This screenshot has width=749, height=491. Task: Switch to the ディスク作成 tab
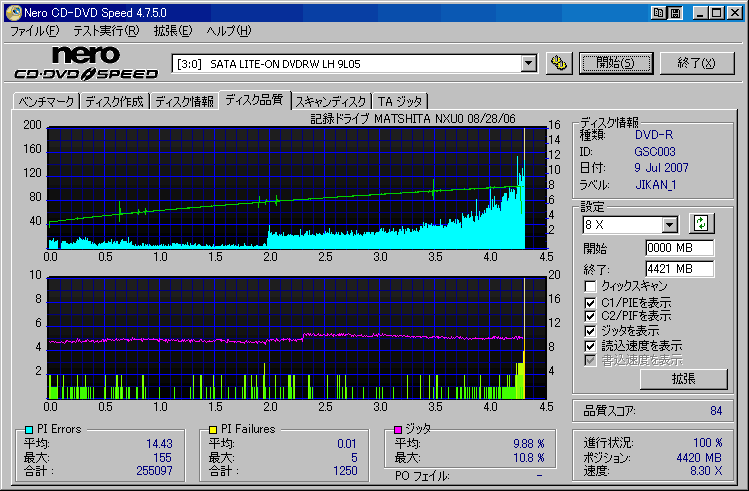click(x=115, y=101)
